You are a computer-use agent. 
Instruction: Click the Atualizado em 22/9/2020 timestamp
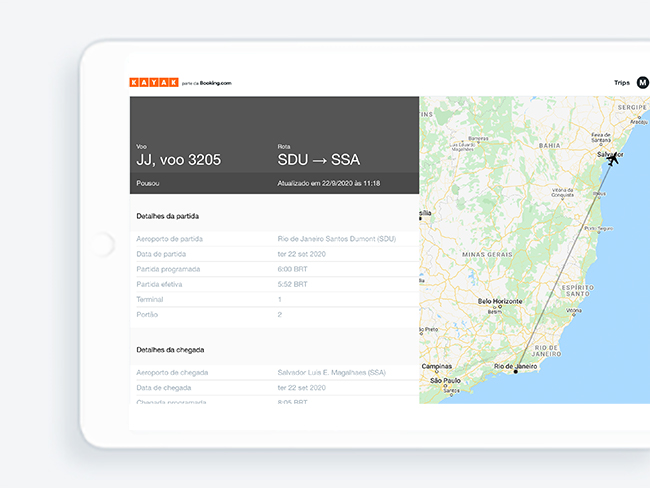[328, 184]
